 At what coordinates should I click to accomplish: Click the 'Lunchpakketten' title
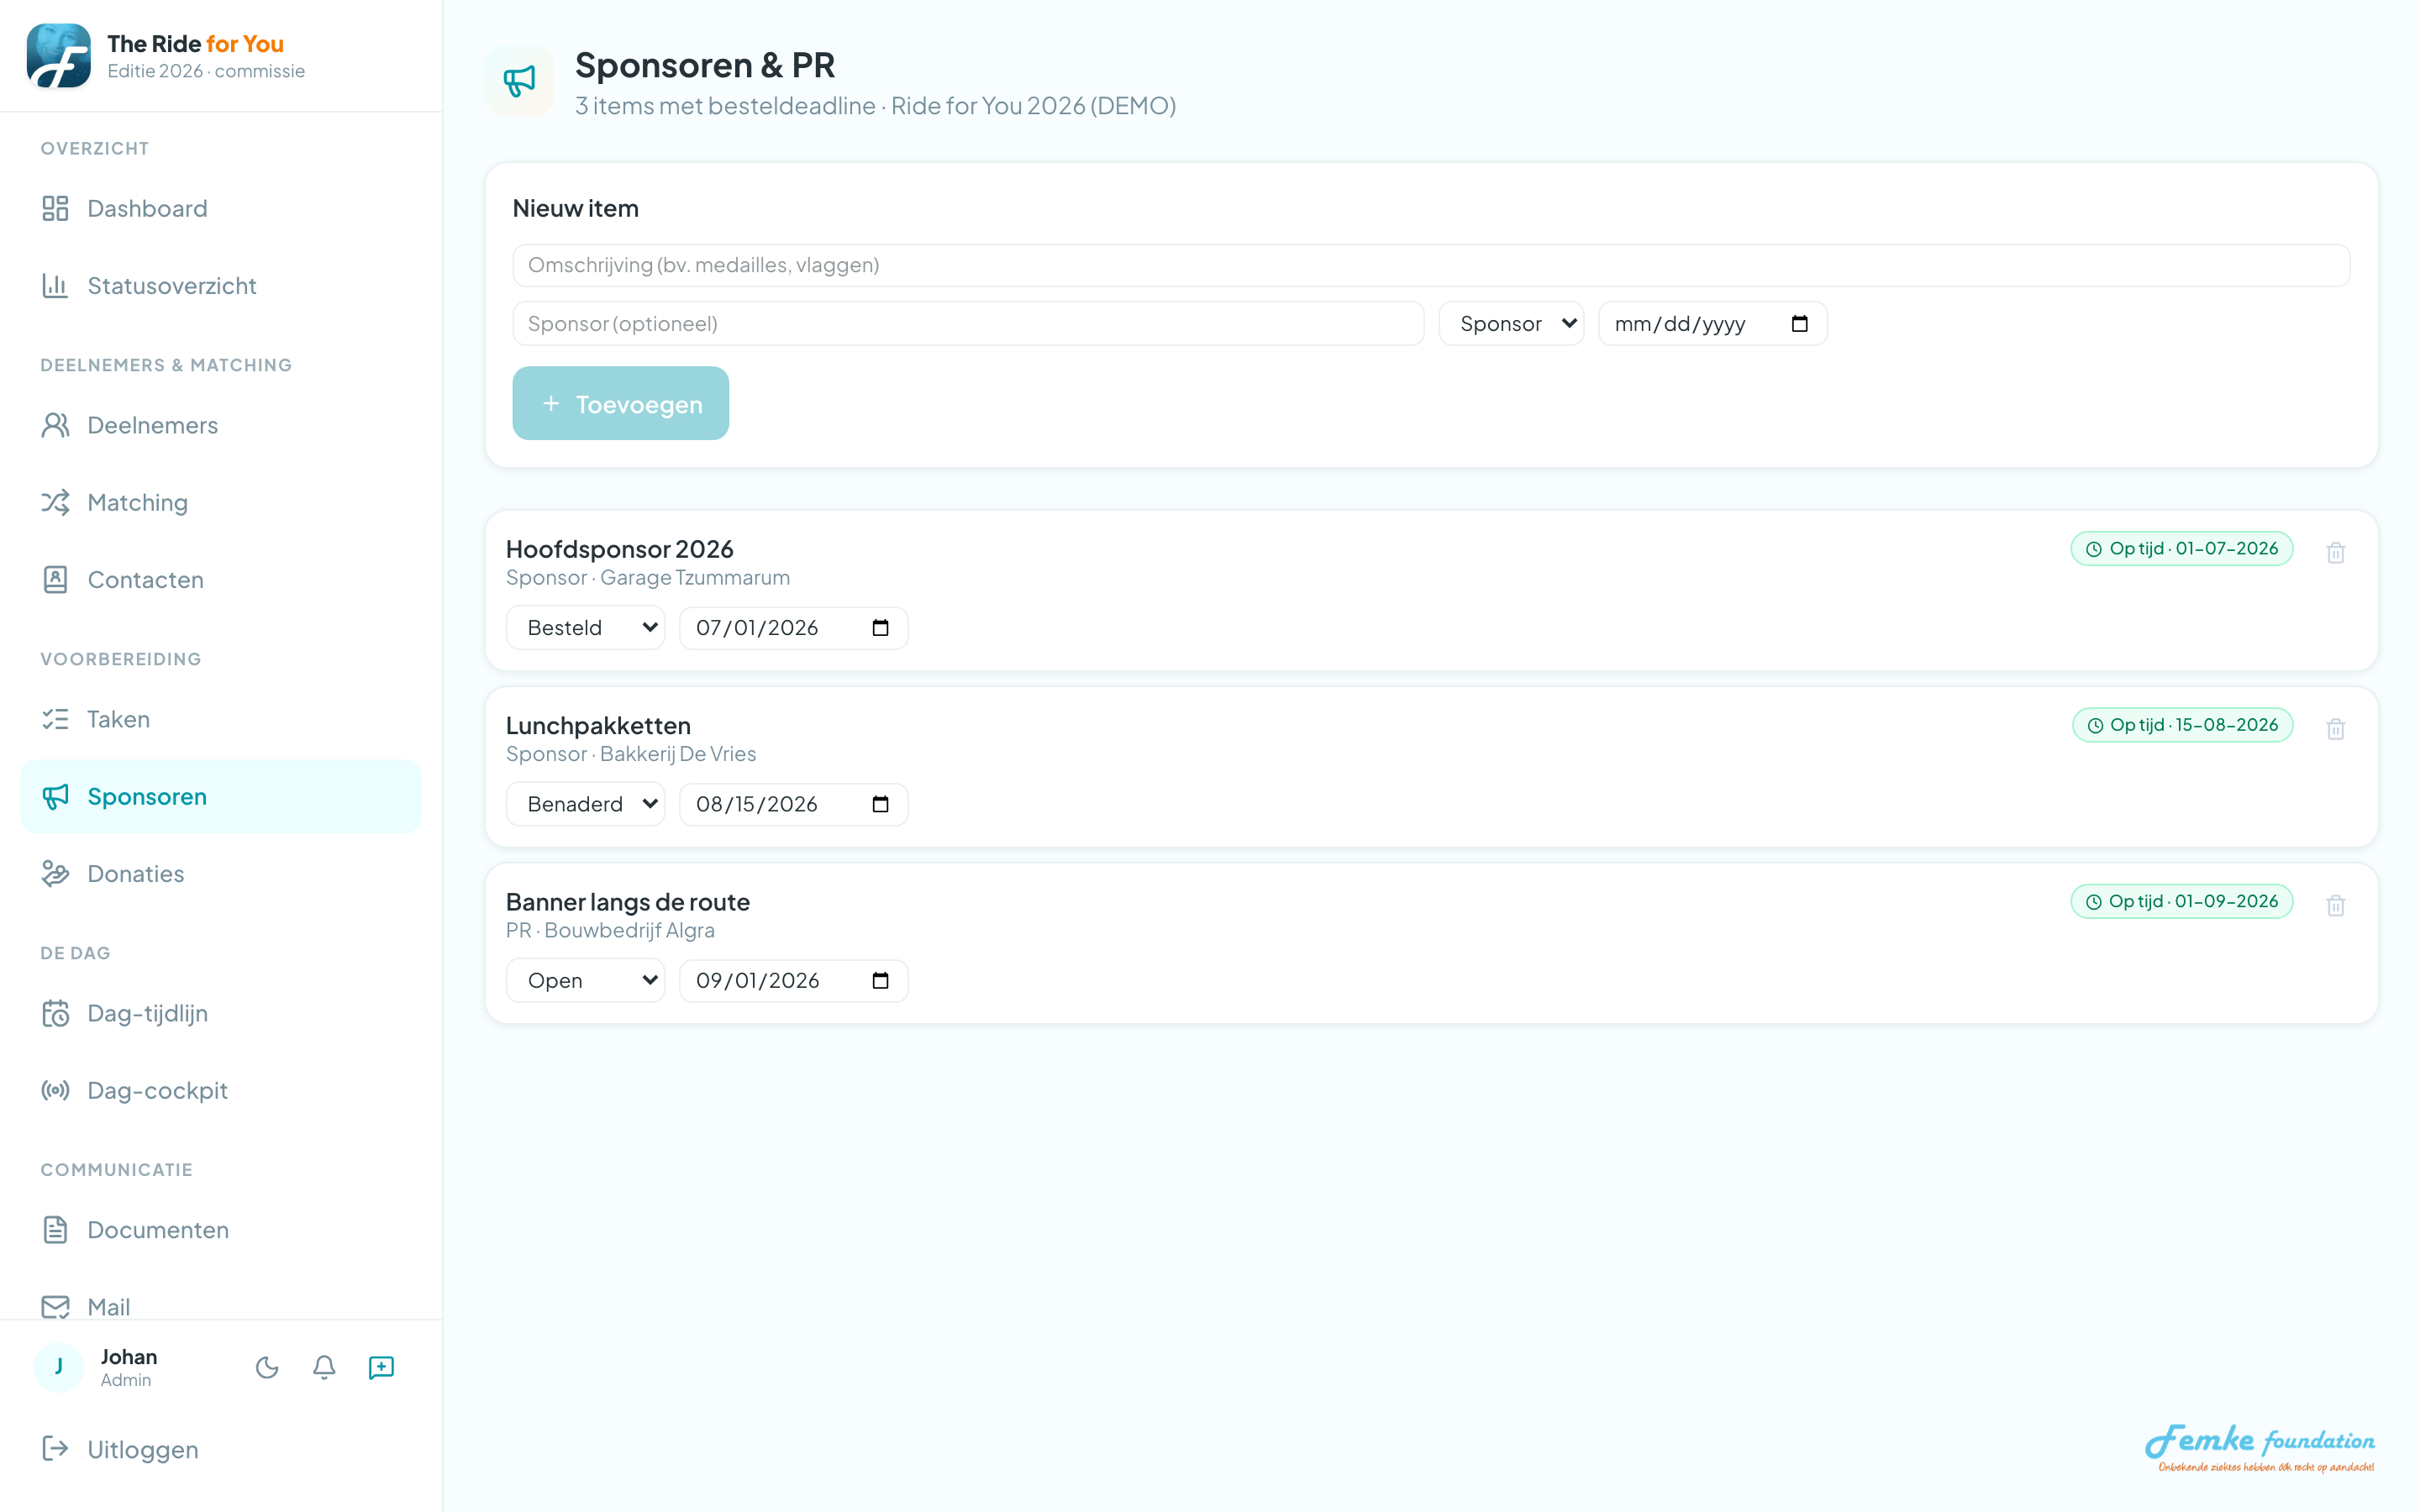(598, 725)
